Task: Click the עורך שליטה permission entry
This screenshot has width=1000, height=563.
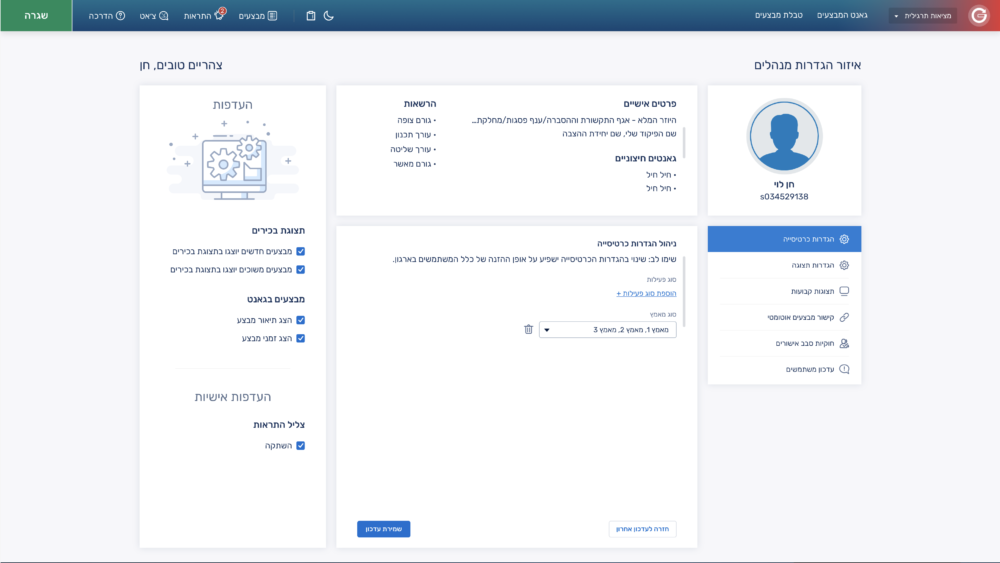Action: (x=413, y=149)
